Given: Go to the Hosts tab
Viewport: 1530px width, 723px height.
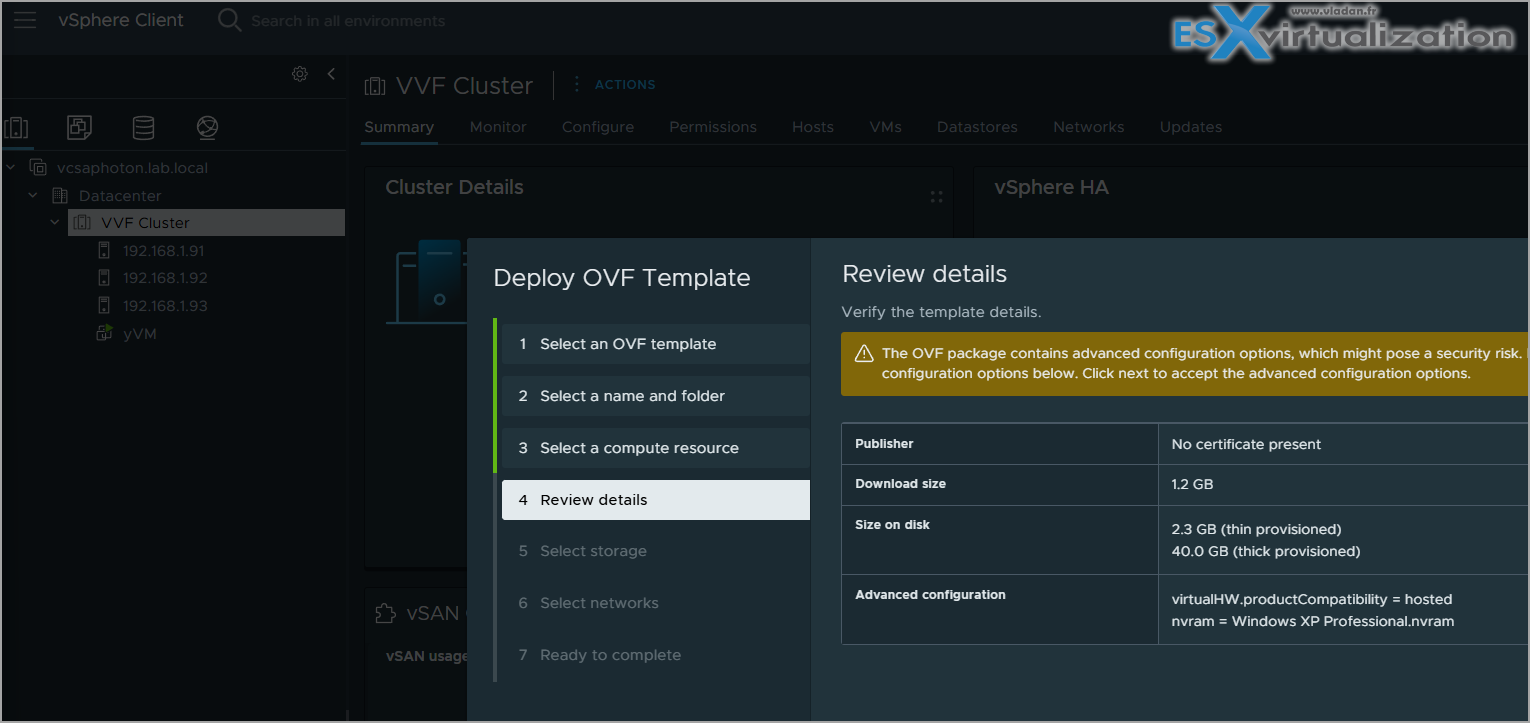Looking at the screenshot, I should click(x=813, y=127).
